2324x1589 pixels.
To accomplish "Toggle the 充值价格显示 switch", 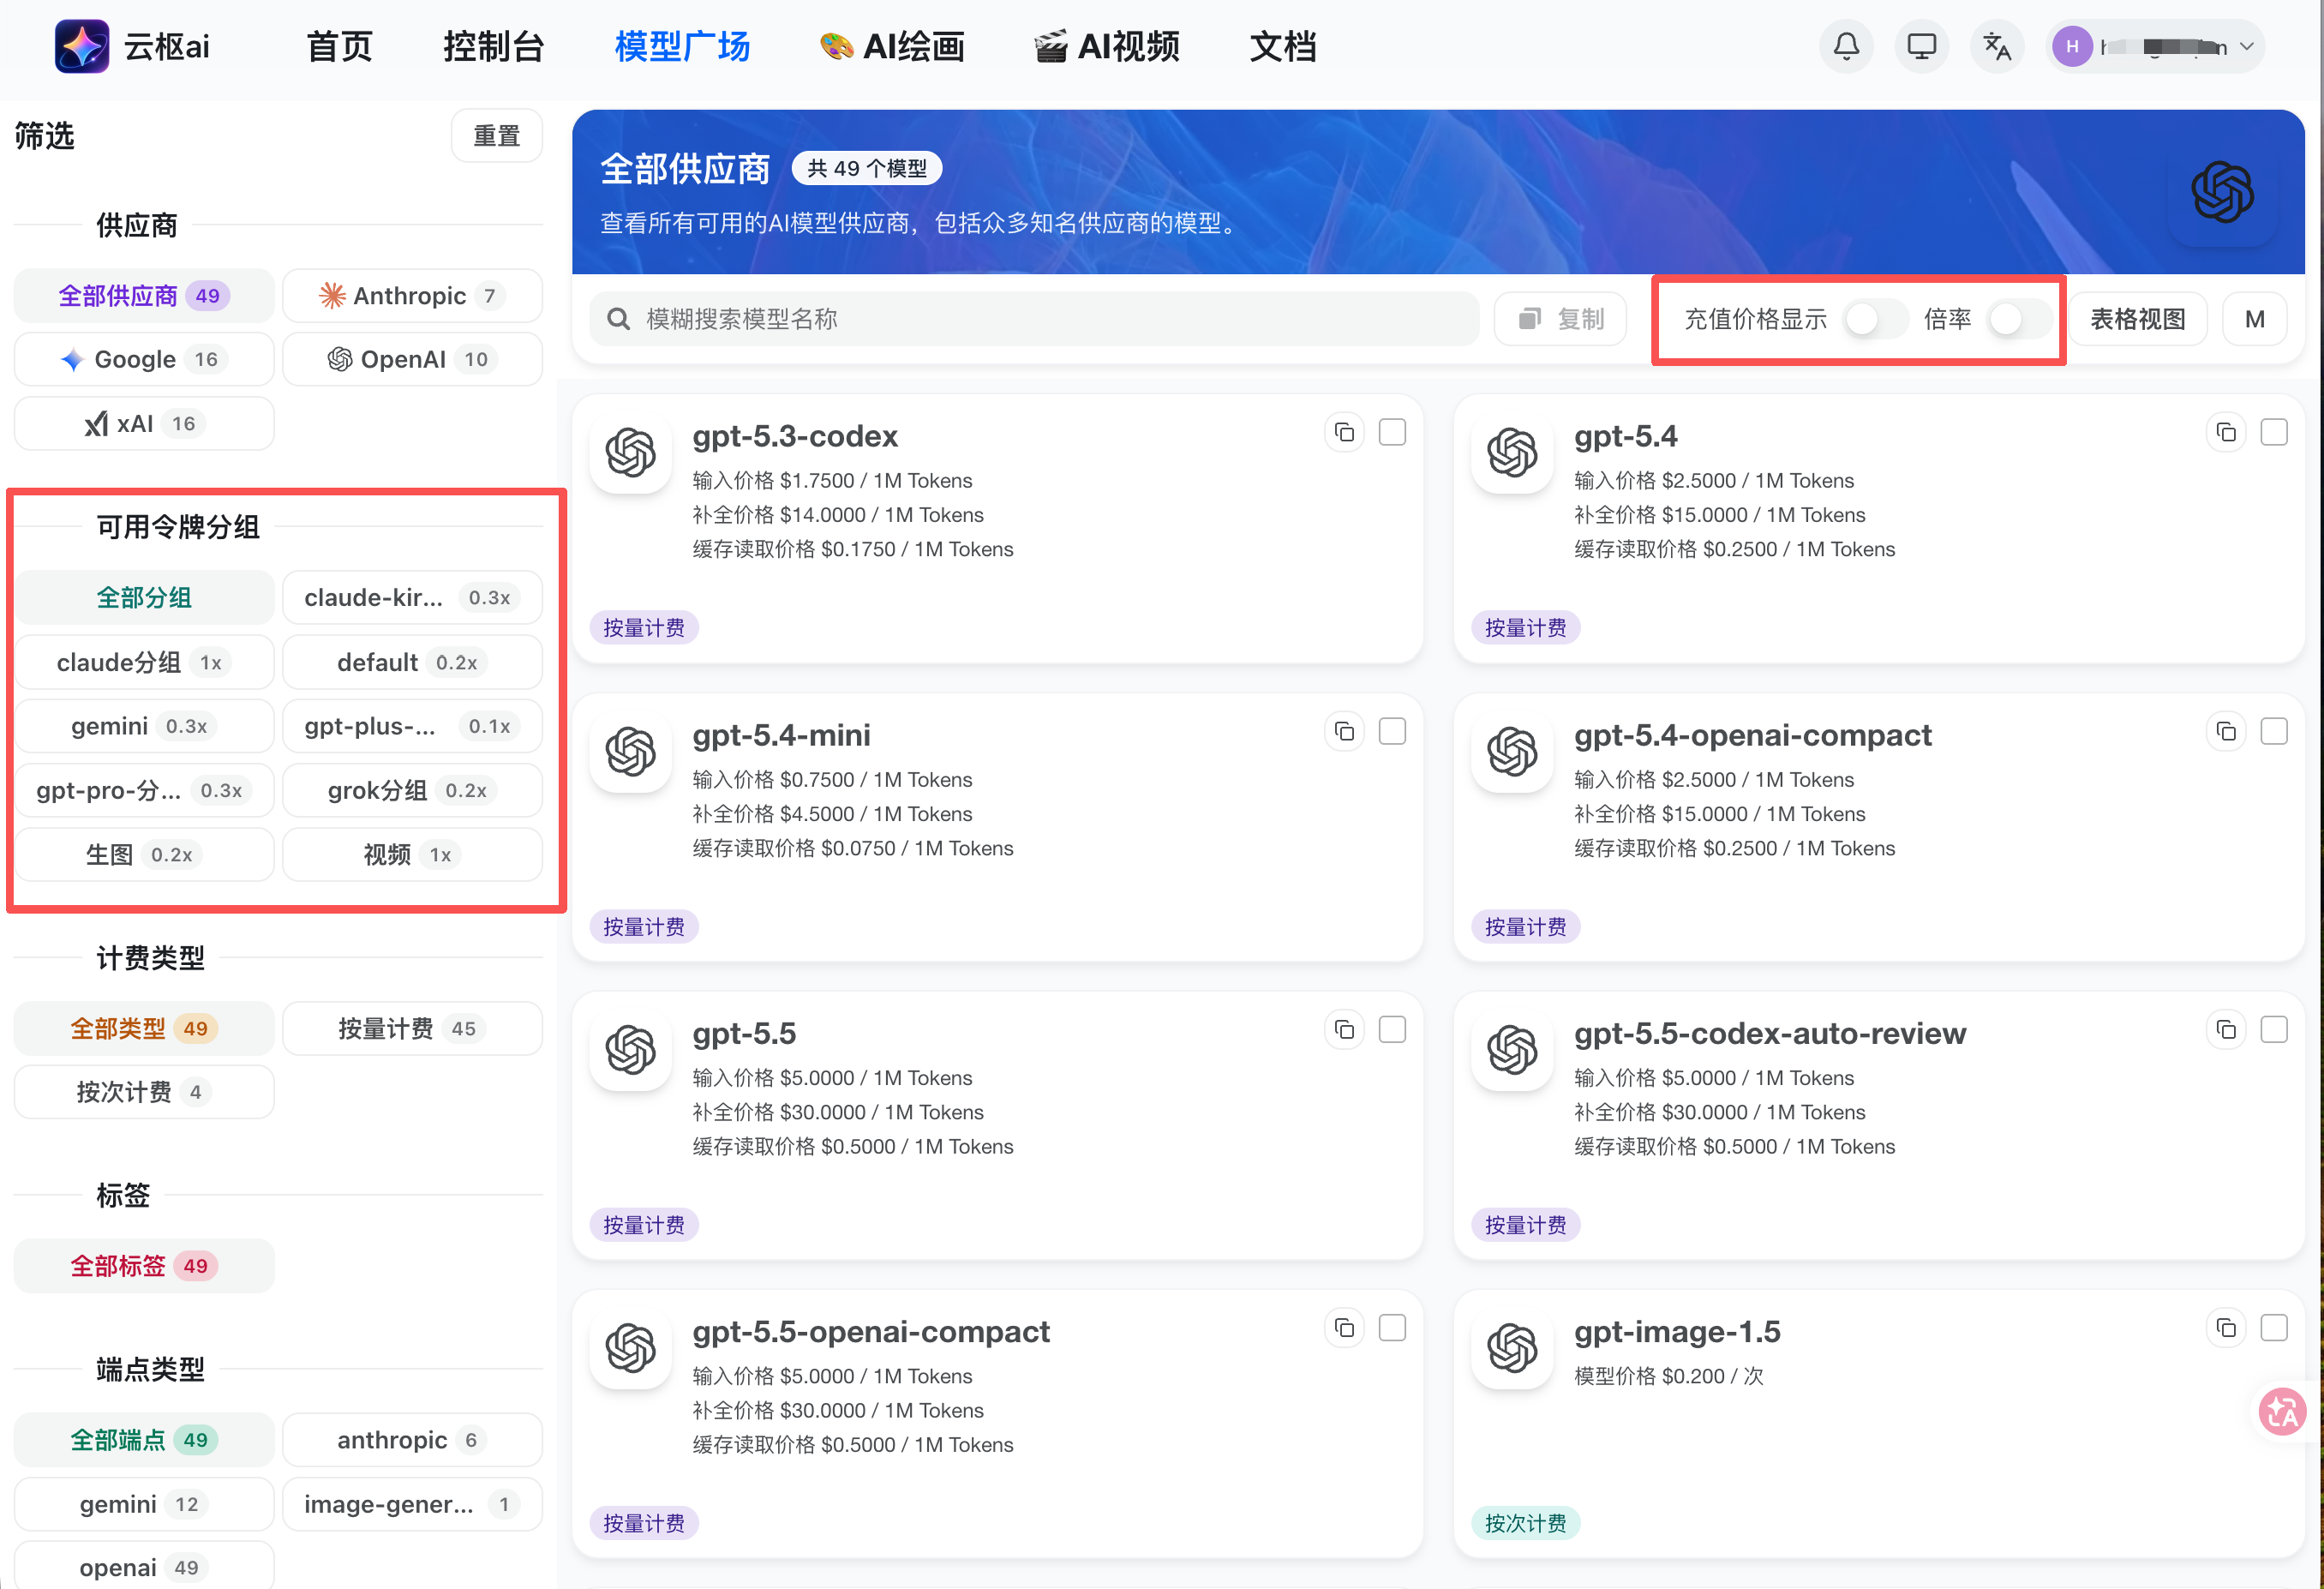I will coord(1875,319).
